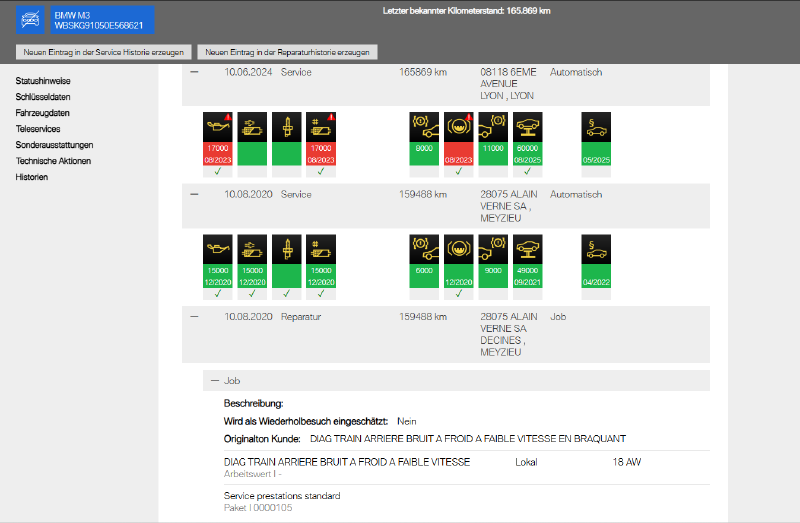Click red 17000 08/2023 oil status
Image resolution: width=800 pixels, height=523 pixels.
point(218,154)
